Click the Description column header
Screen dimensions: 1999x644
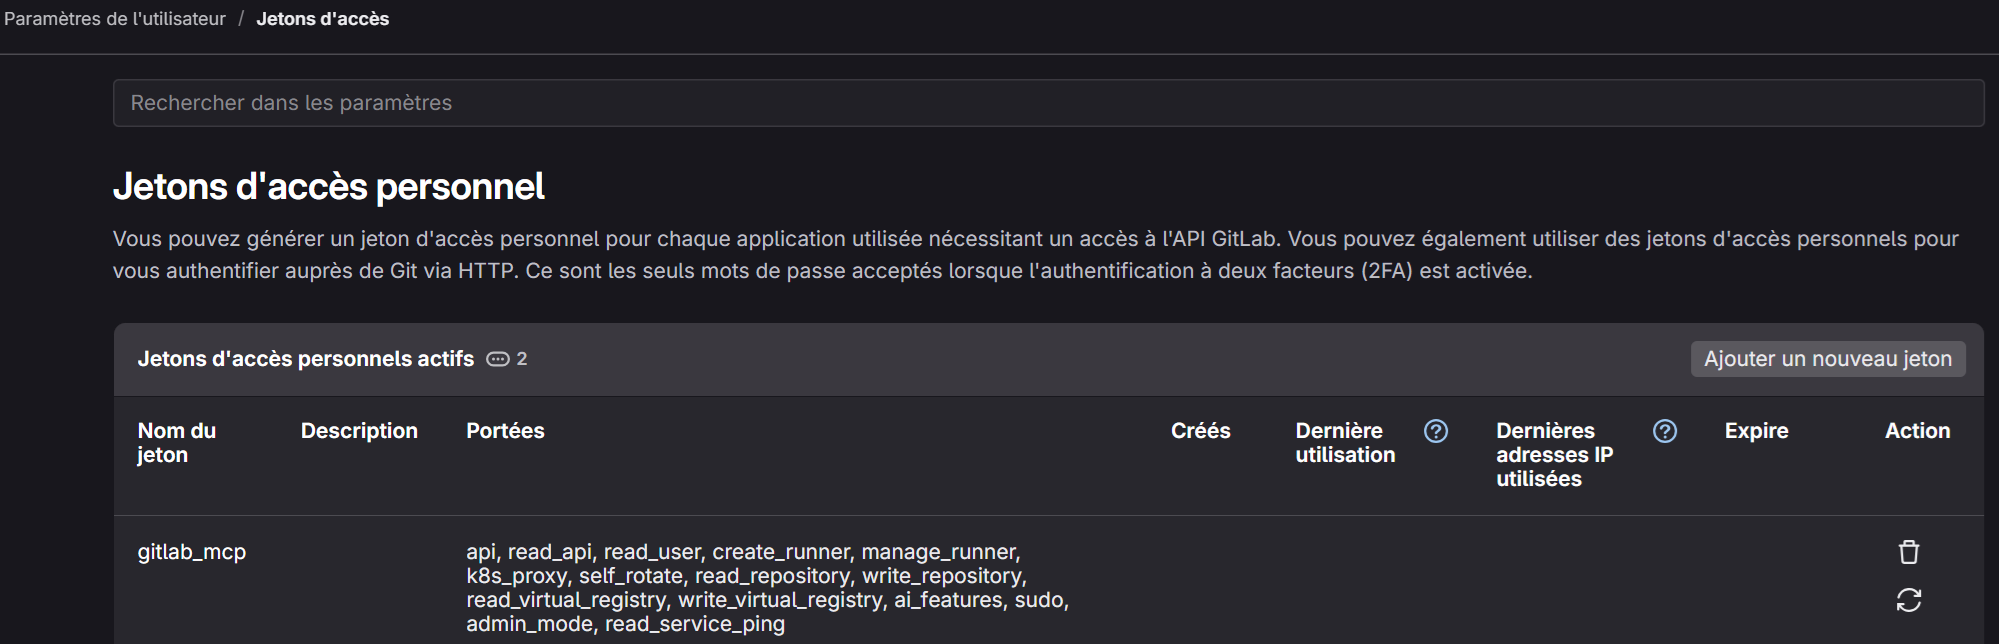click(x=359, y=431)
